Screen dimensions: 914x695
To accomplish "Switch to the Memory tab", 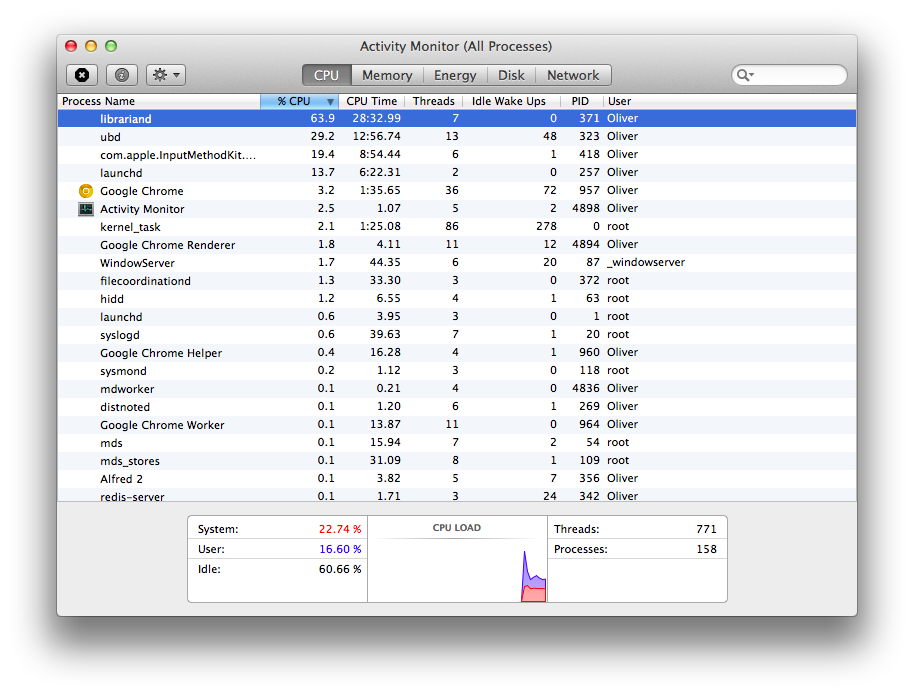I will click(x=387, y=75).
